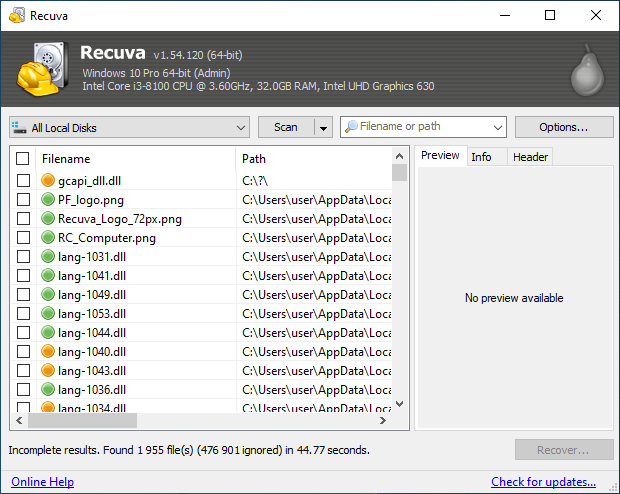Click the Piriform pear logo icon
The image size is (620, 494).
click(585, 71)
